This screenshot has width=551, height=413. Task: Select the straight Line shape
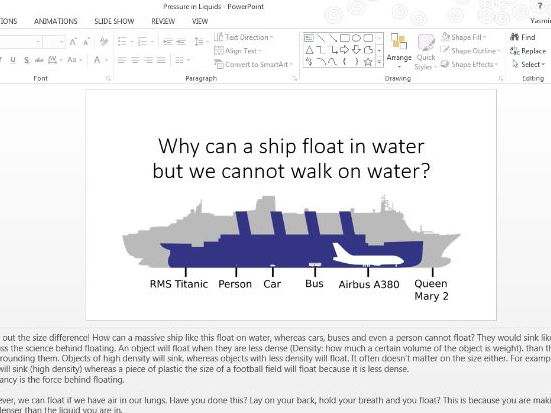coord(320,38)
